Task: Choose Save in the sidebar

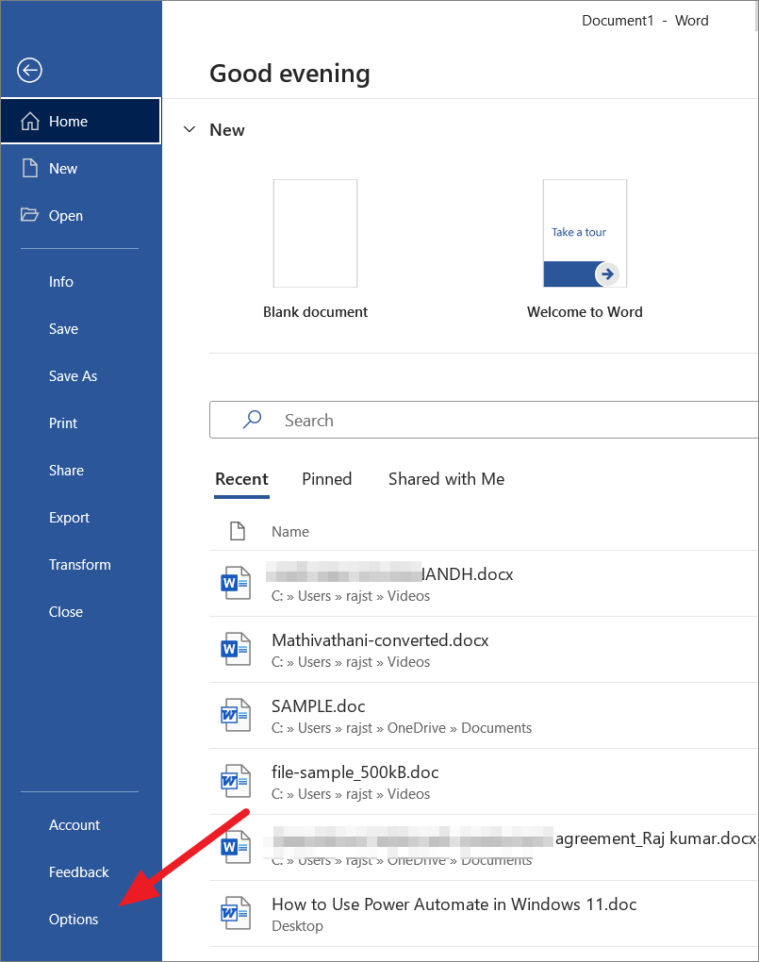Action: (81, 329)
